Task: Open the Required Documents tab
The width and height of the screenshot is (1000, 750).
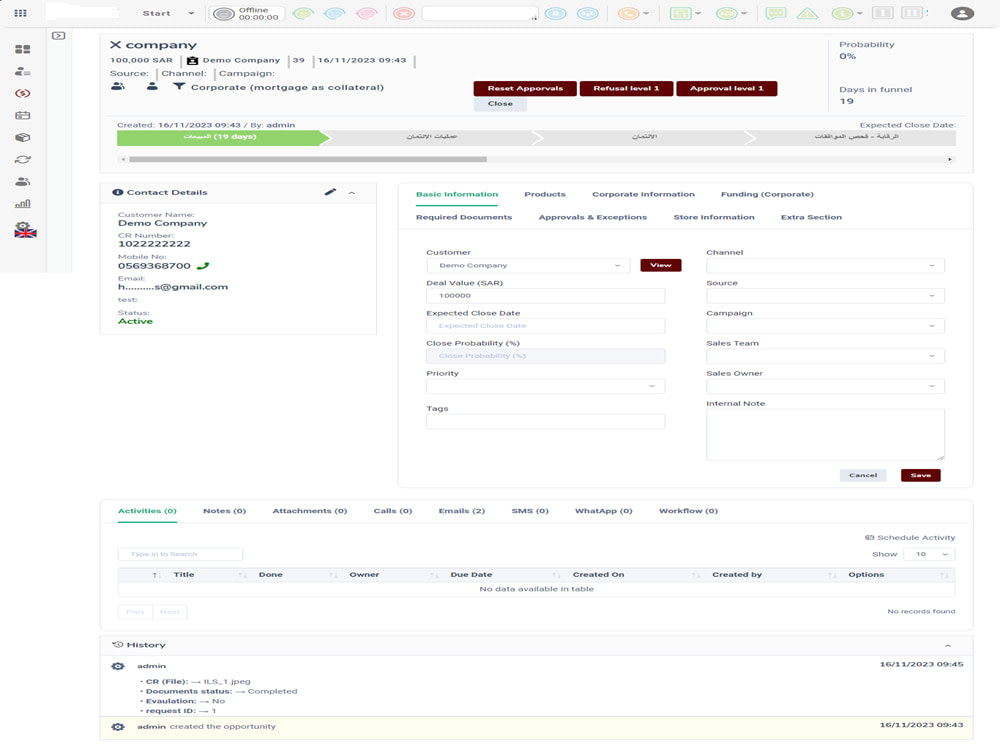Action: (464, 217)
